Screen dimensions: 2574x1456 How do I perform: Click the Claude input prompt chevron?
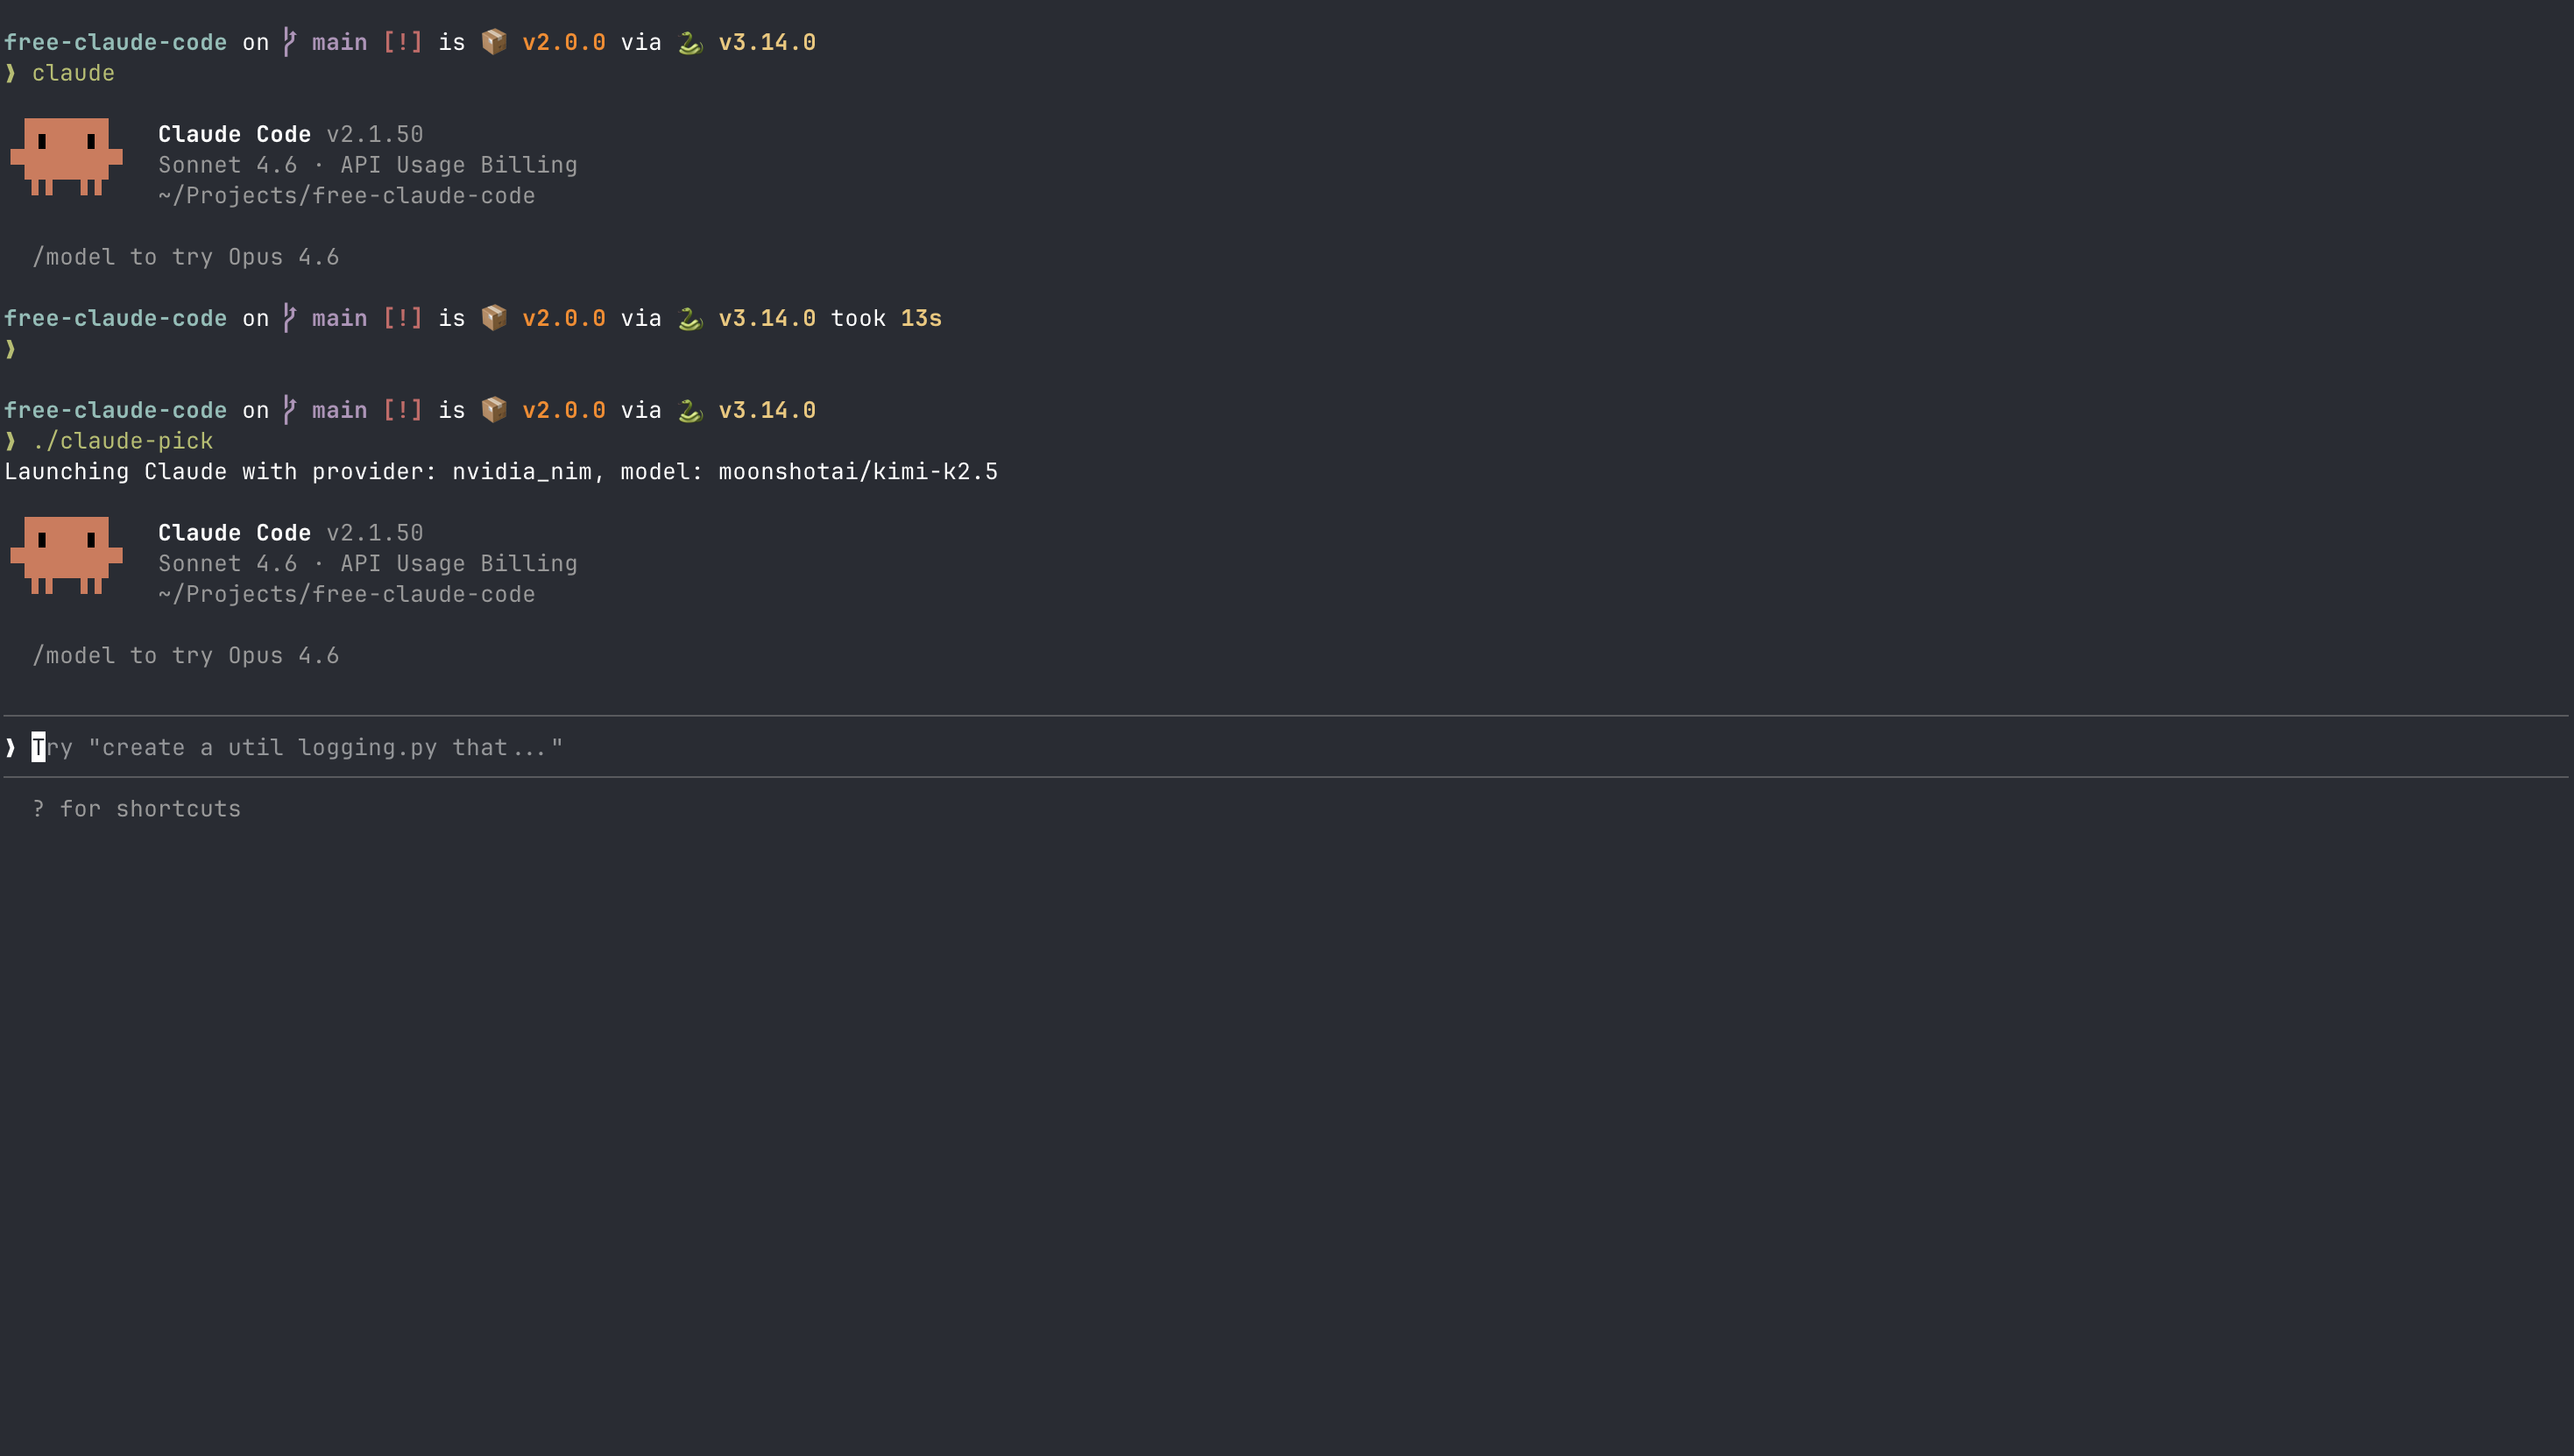[11, 747]
